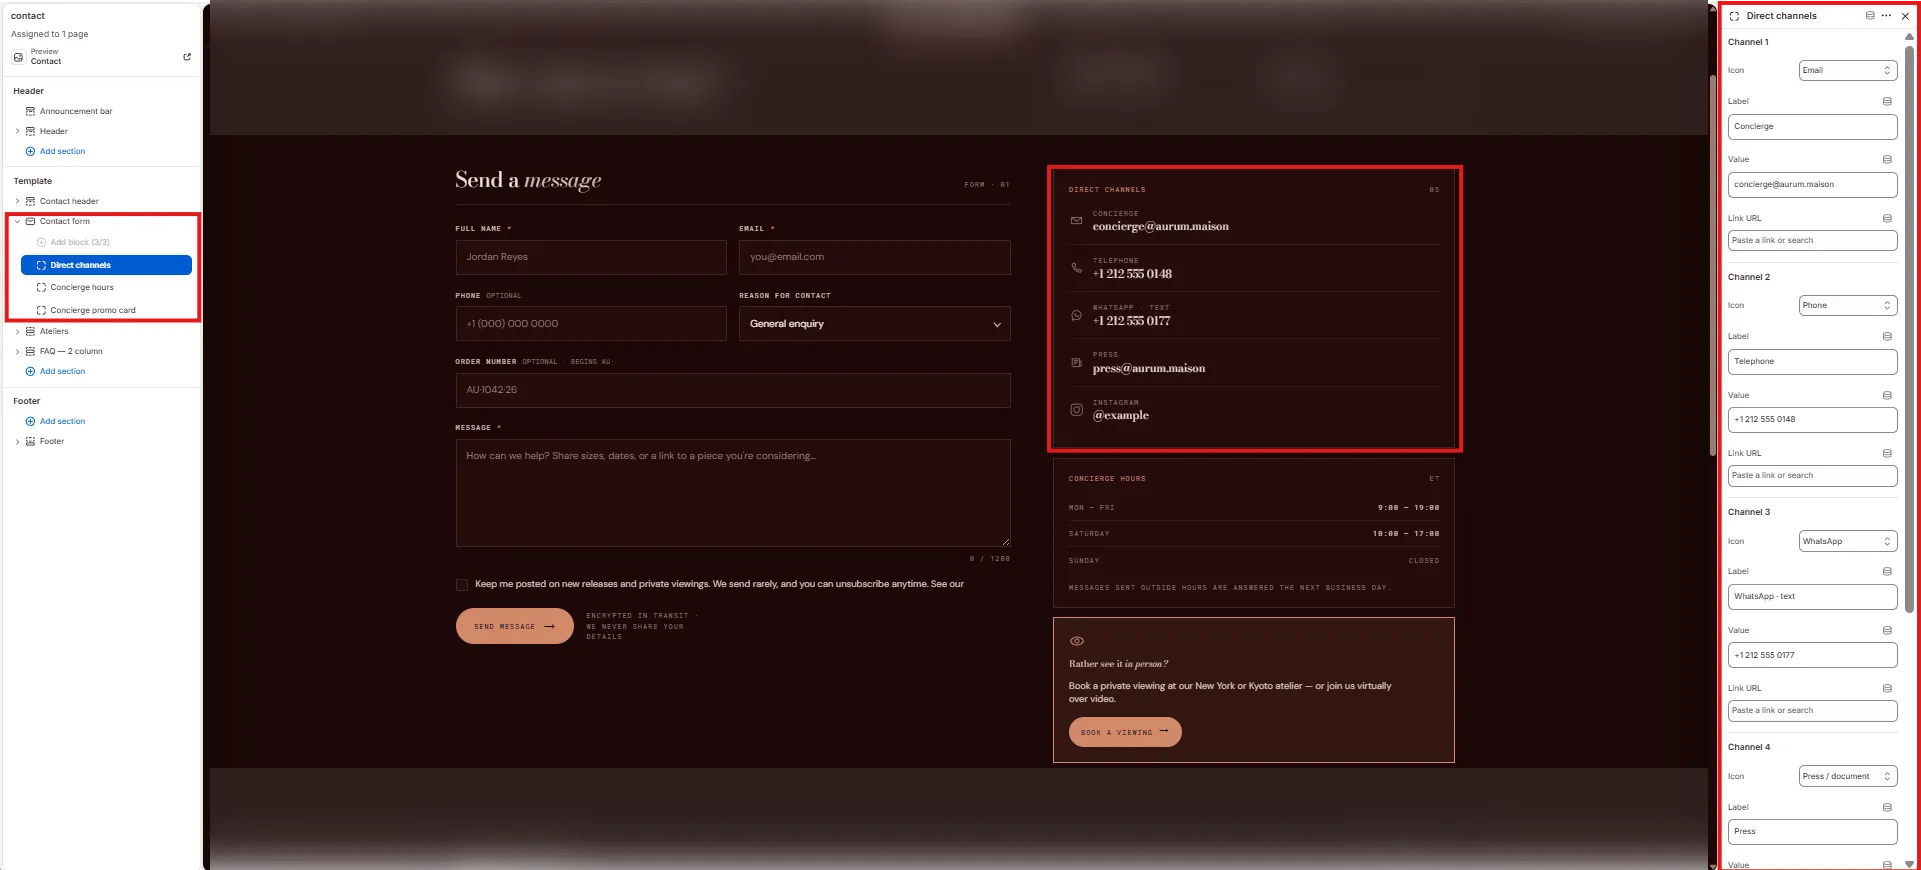The height and width of the screenshot is (870, 1921).
Task: Expand the Contact header section
Action: click(17, 201)
